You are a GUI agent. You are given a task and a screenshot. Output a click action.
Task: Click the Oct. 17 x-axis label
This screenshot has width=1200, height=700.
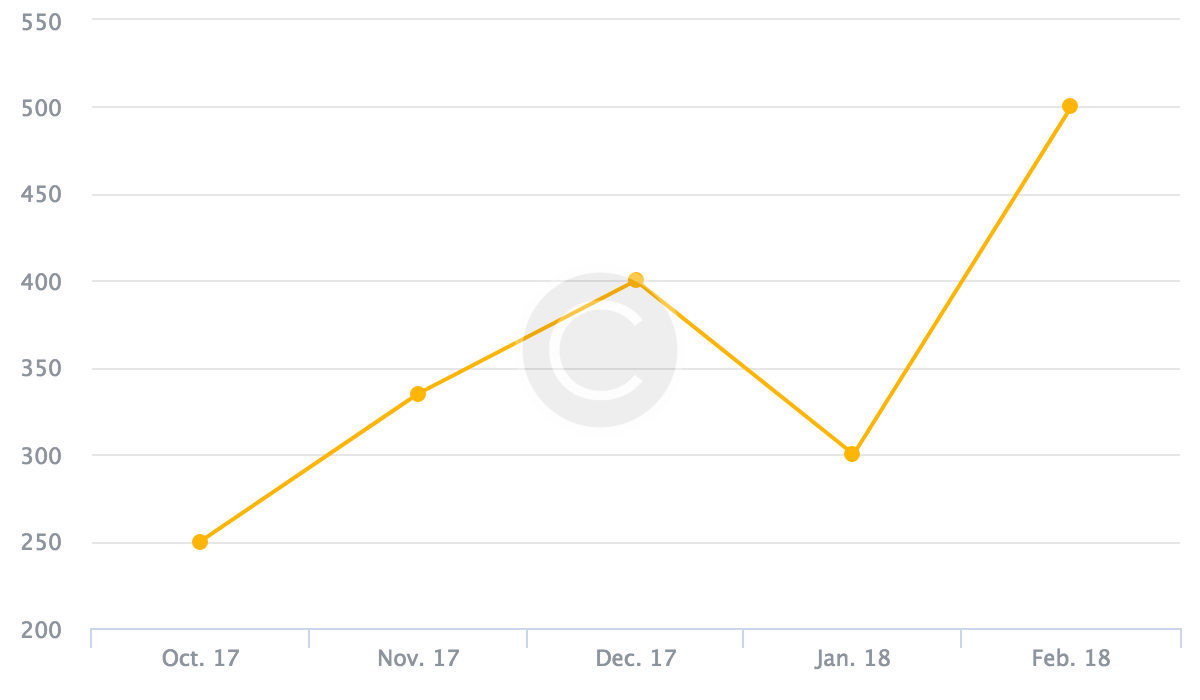point(200,659)
